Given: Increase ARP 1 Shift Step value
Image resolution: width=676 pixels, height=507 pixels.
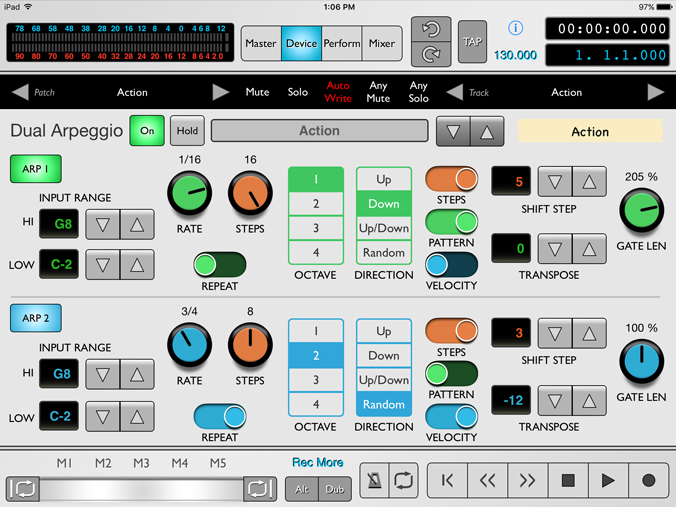Looking at the screenshot, I should click(x=589, y=182).
